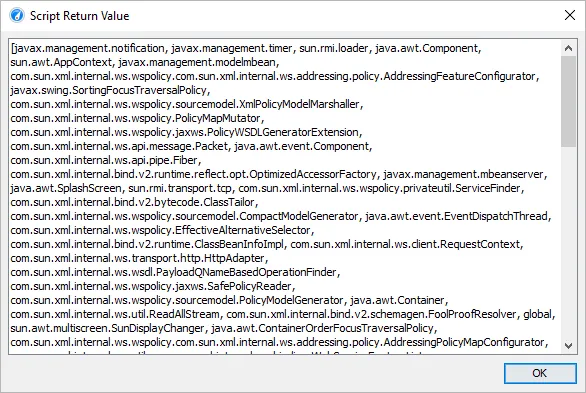
Task: Click text EffectiveAlternativeSelector line
Action: point(161,230)
